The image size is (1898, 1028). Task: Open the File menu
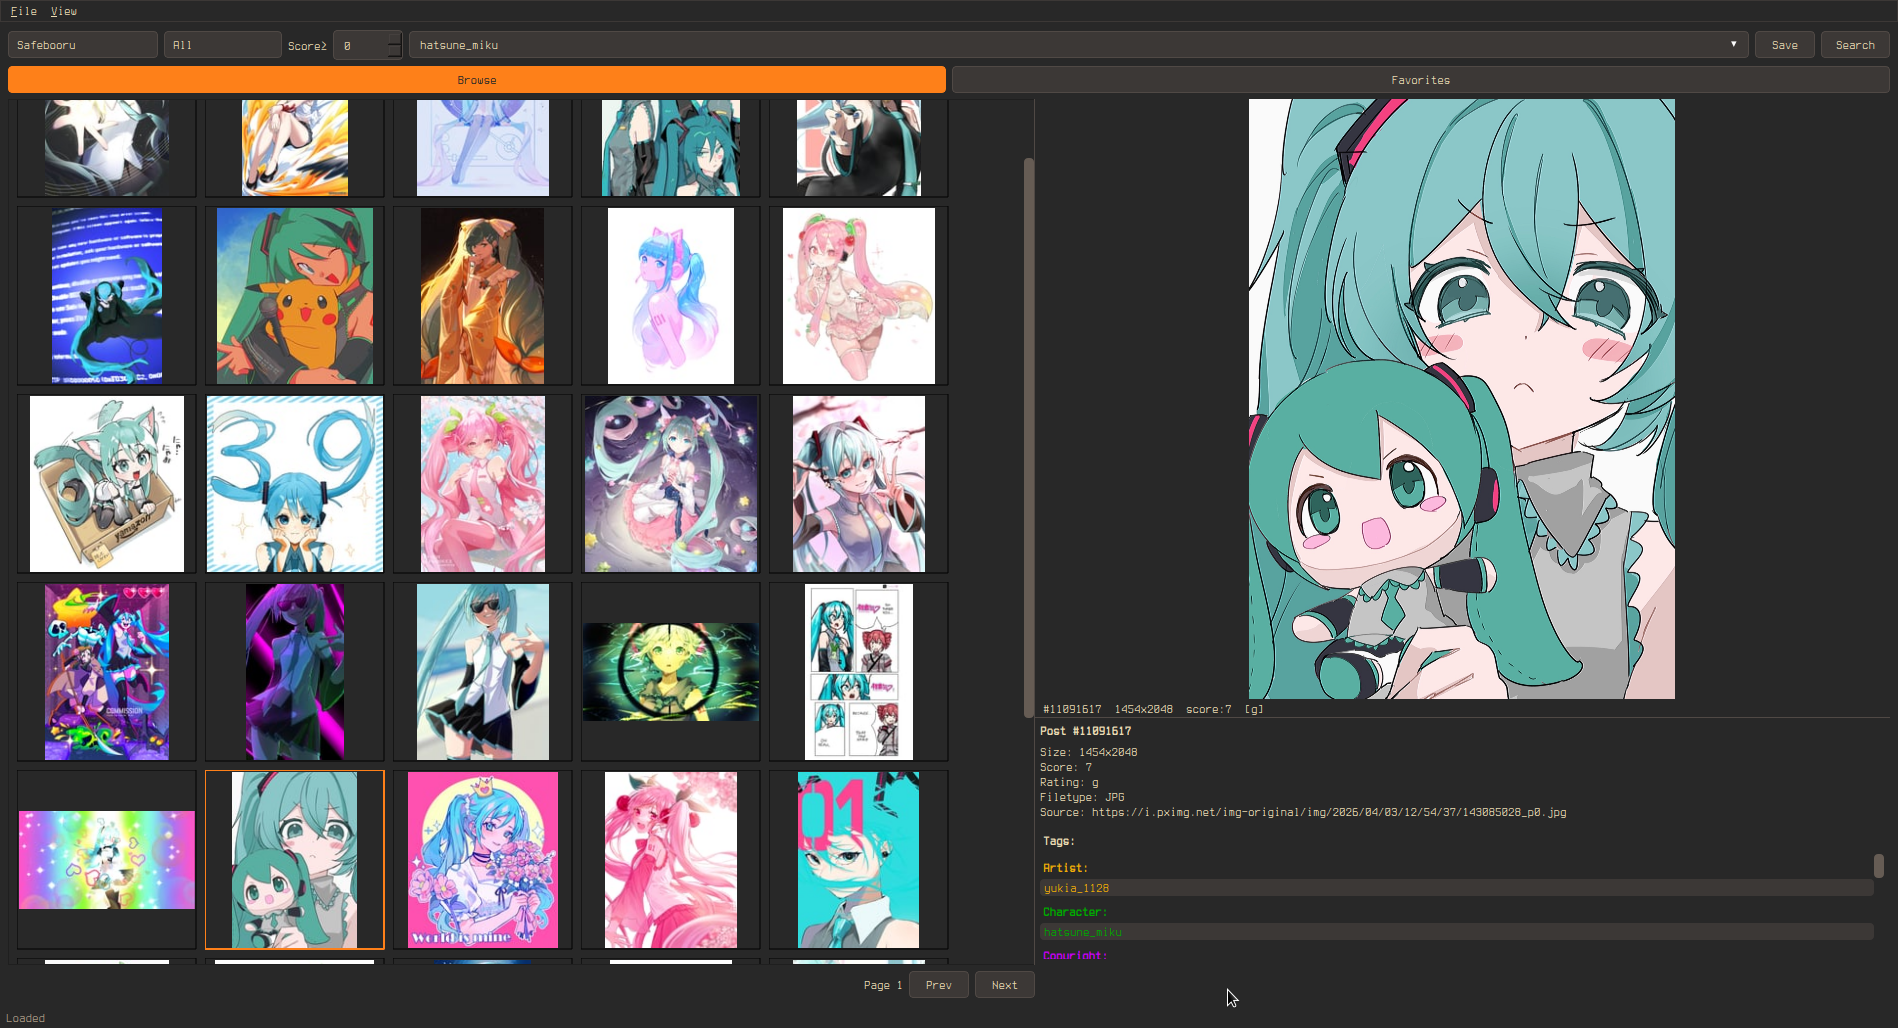(x=23, y=11)
